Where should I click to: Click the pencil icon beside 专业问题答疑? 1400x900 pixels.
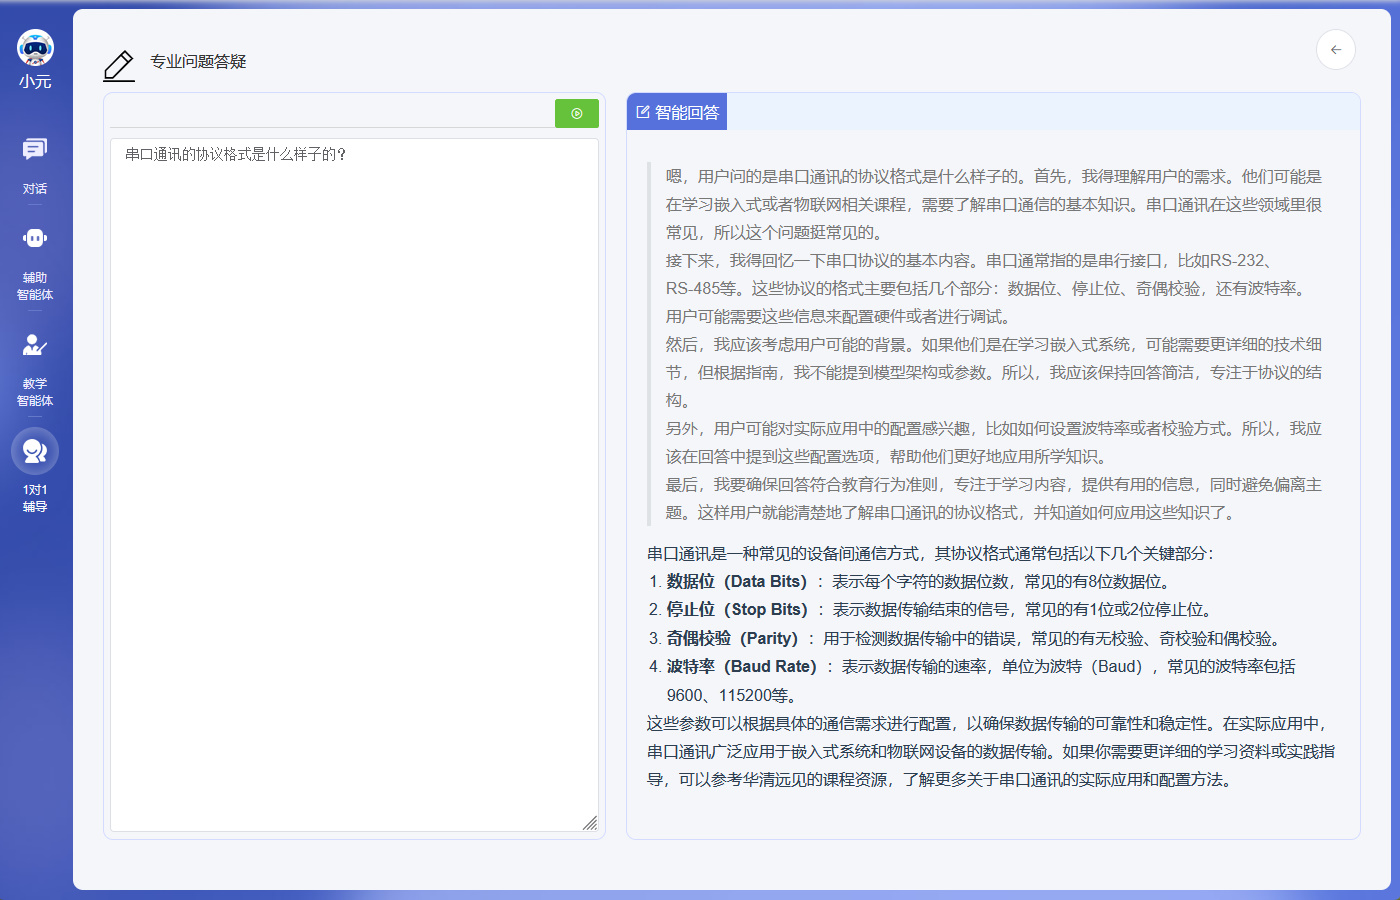(119, 66)
